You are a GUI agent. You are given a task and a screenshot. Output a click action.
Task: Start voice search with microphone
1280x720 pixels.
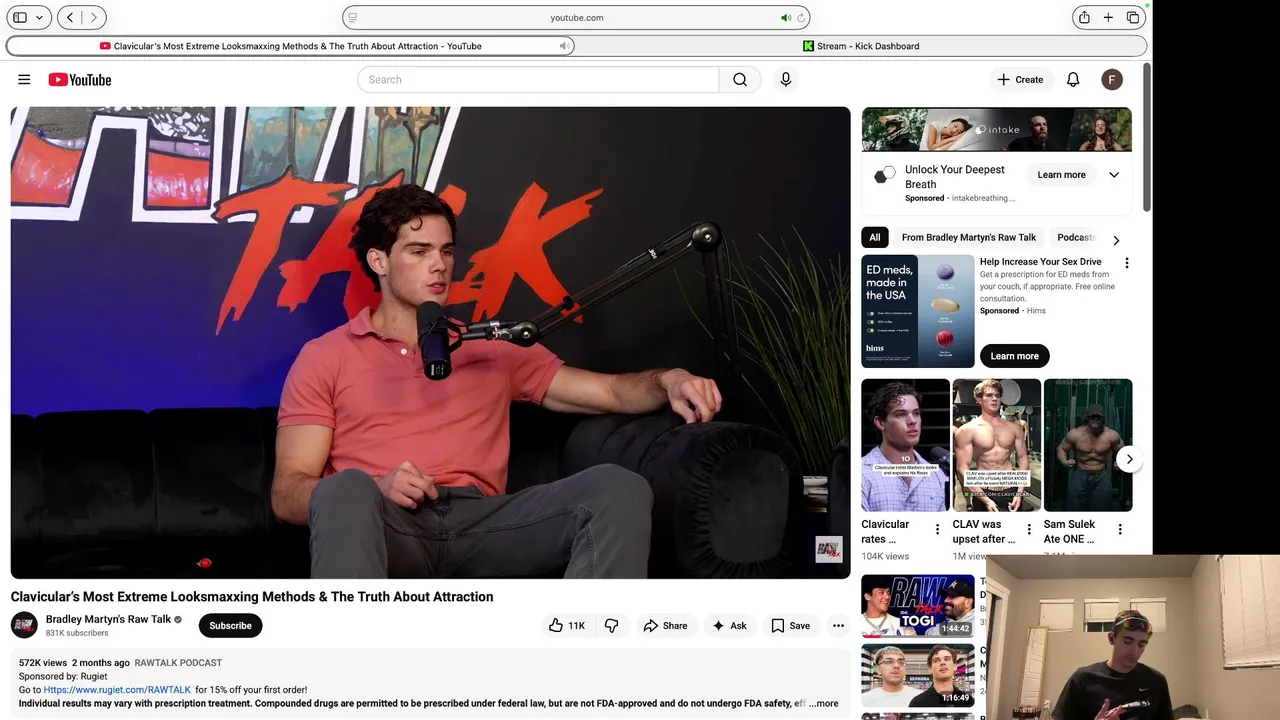pos(786,80)
